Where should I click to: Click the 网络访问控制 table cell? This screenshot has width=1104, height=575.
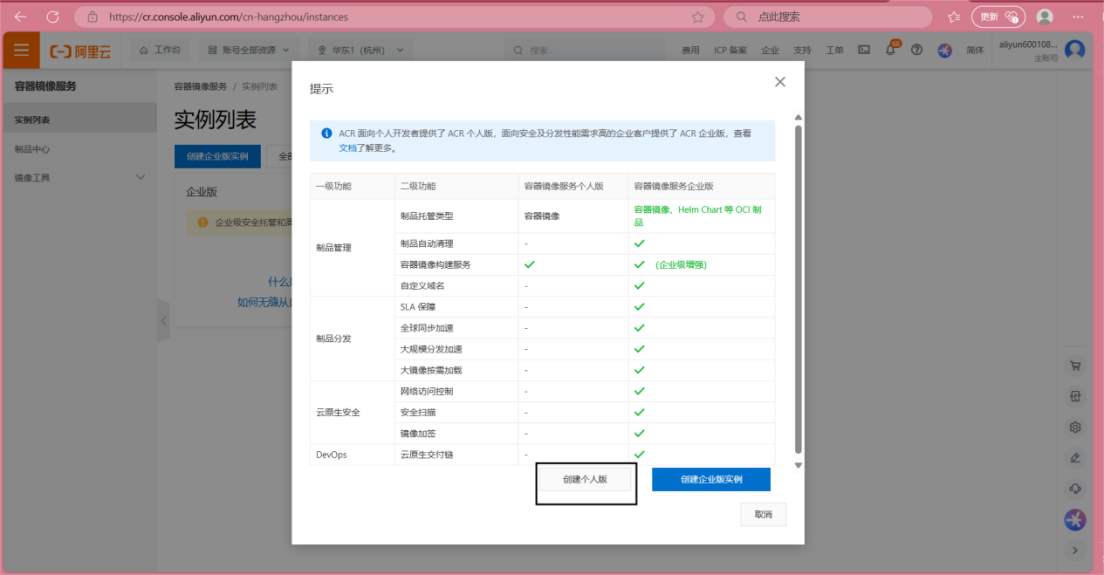[x=456, y=391]
